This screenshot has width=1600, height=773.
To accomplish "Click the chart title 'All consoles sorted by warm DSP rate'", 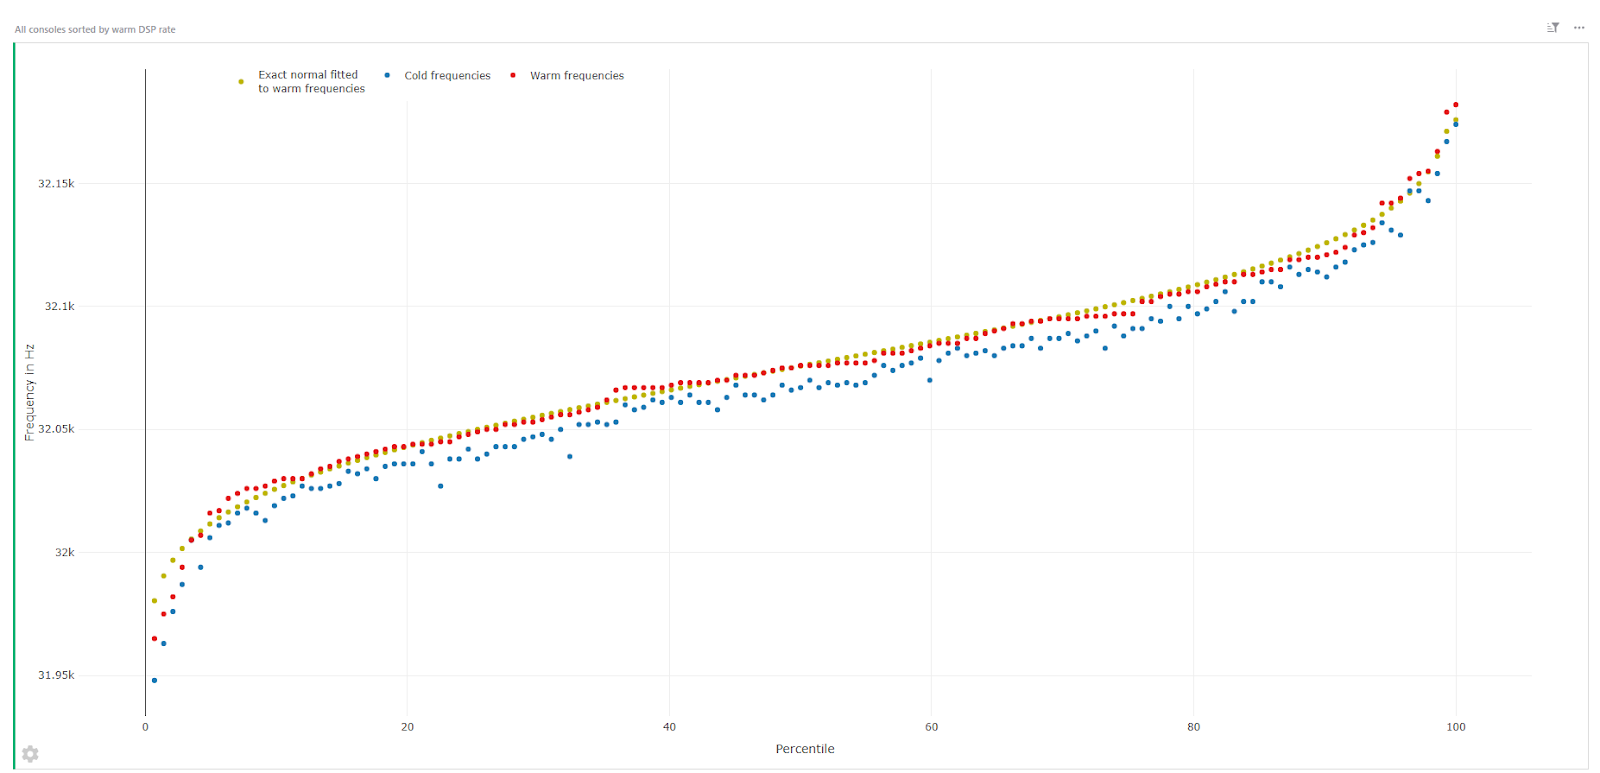I will [x=95, y=30].
